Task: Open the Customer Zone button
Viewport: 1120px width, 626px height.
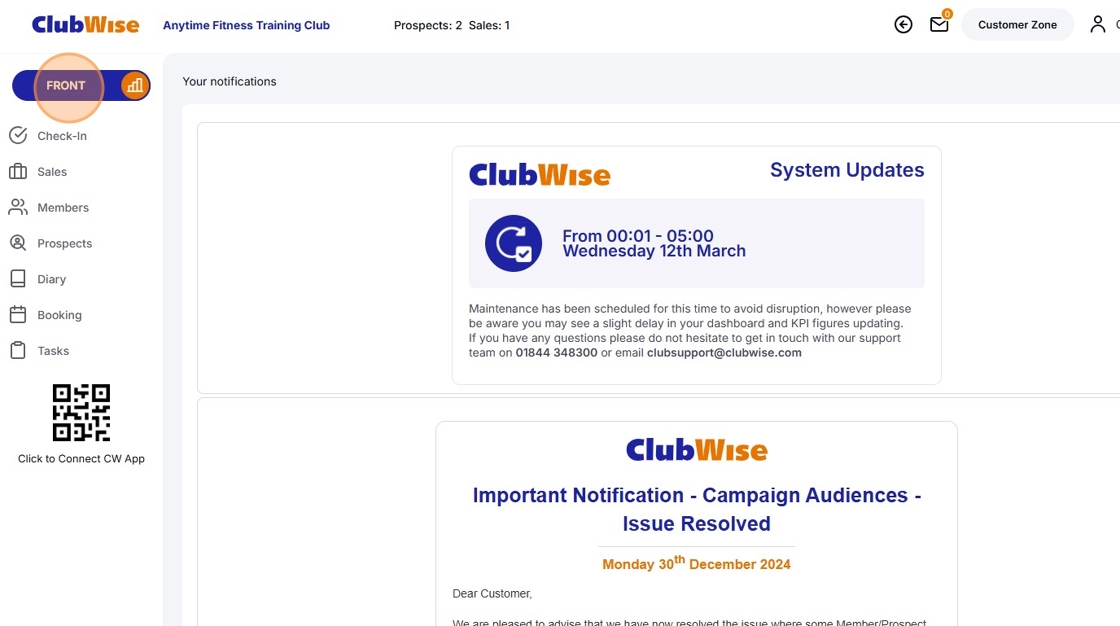Action: click(x=1017, y=25)
